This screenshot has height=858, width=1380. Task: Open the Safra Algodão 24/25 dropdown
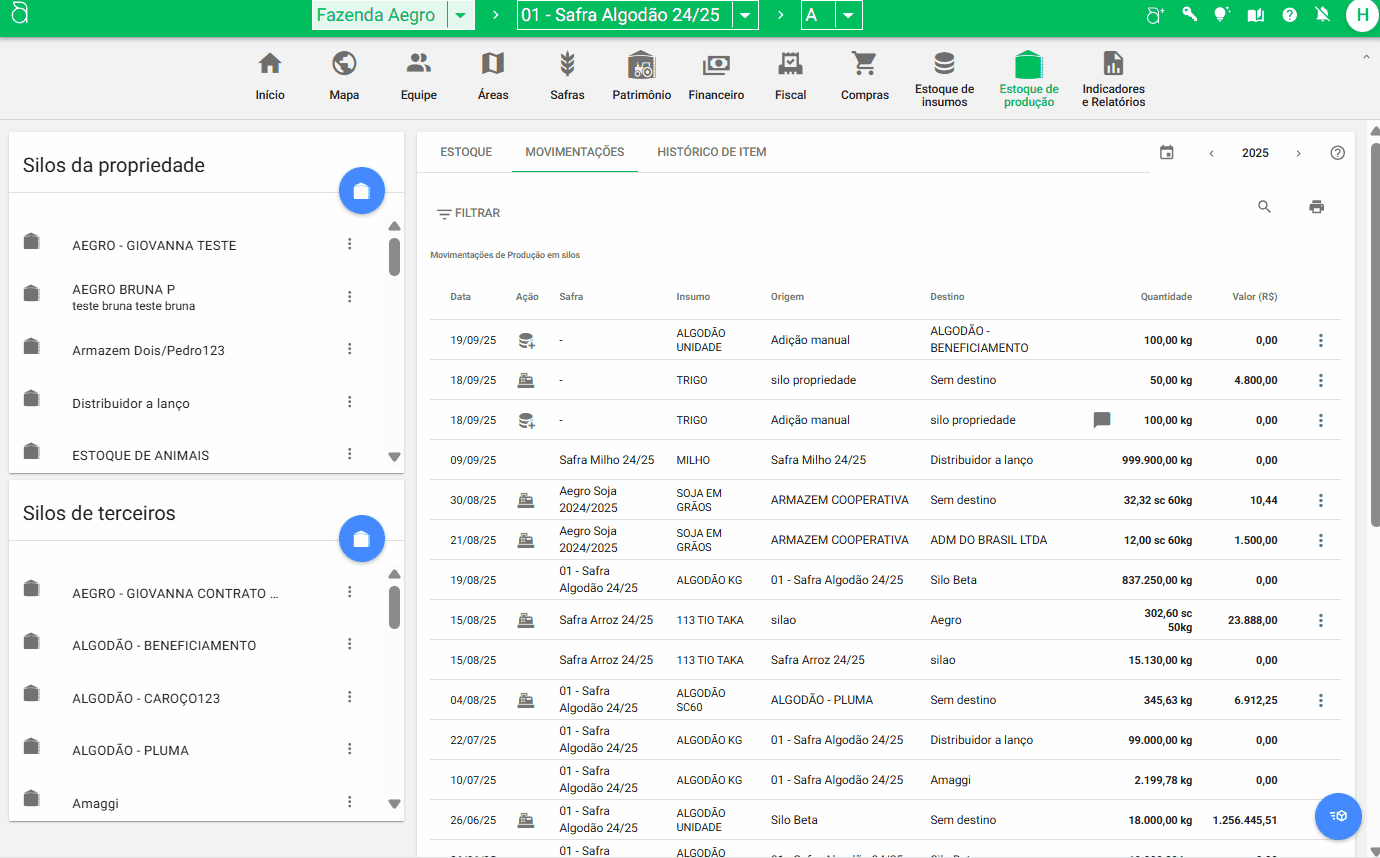[745, 16]
